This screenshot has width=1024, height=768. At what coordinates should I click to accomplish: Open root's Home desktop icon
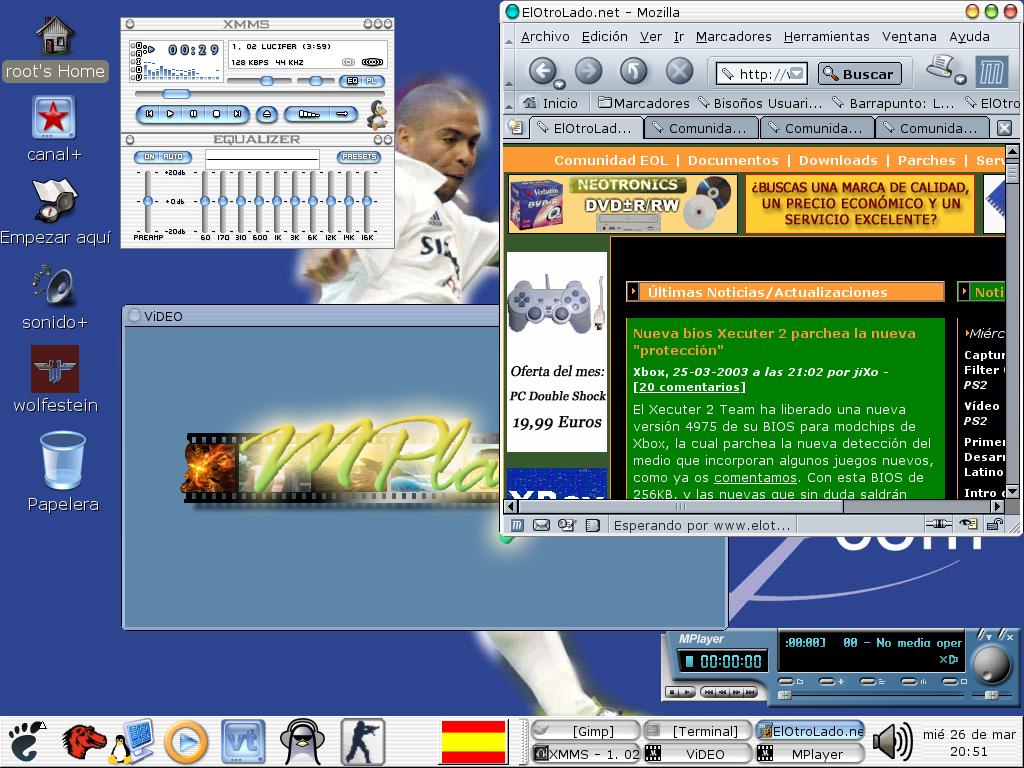click(55, 49)
